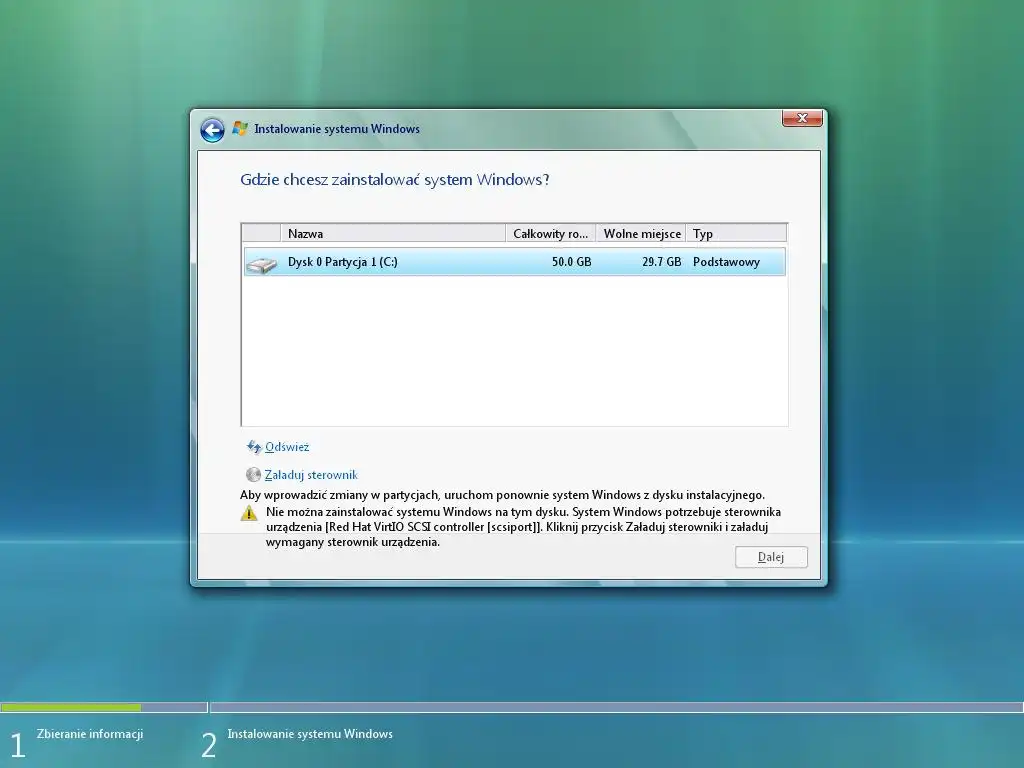Click the yellow warning triangle icon
The width and height of the screenshot is (1024, 768).
point(249,513)
